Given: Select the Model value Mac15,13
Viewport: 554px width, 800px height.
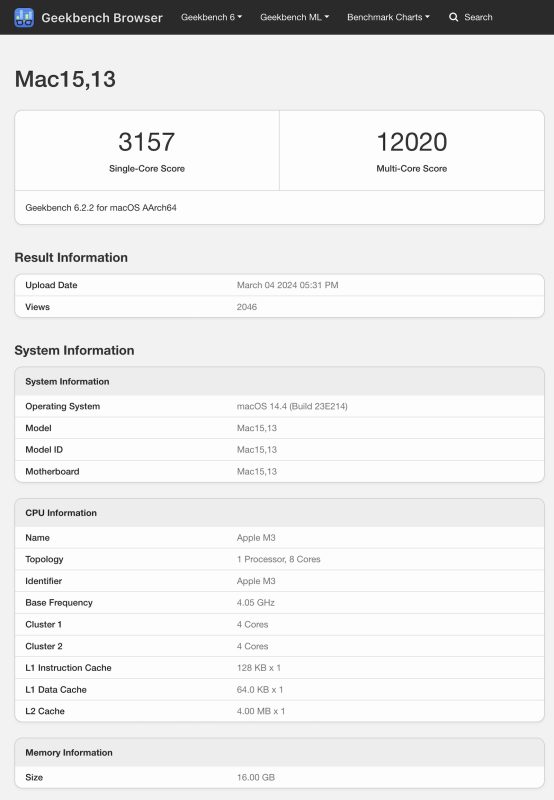Looking at the screenshot, I should (257, 428).
